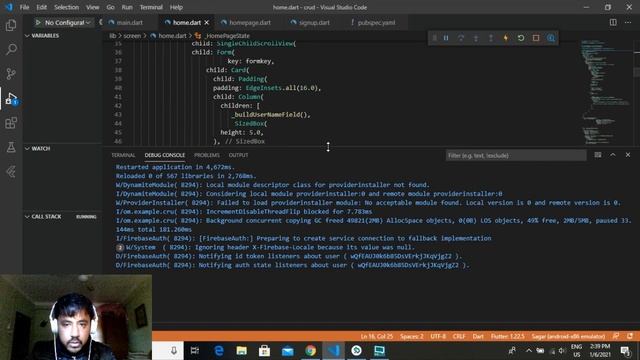Open the Edit menu
640x360 pixels.
pyautogui.click(x=42, y=7)
